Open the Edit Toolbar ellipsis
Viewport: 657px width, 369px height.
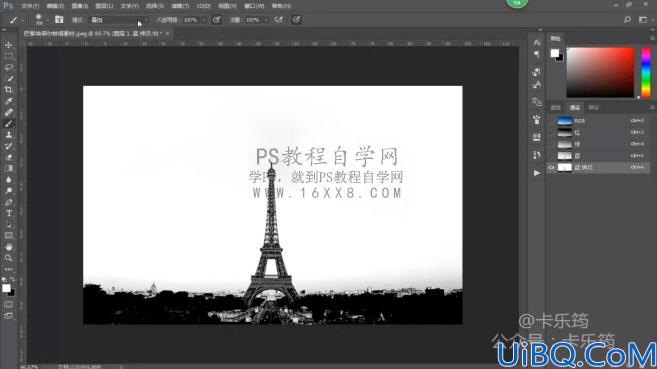click(8, 269)
